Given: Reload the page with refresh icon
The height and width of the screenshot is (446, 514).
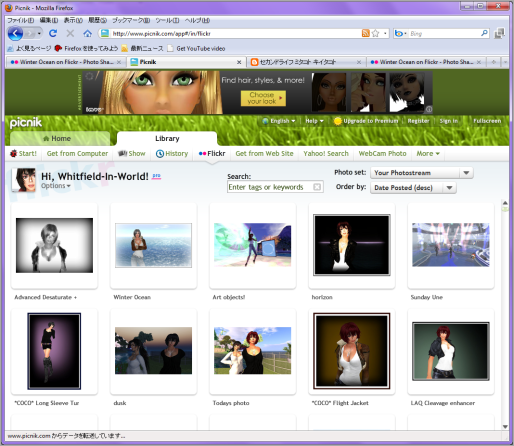Looking at the screenshot, I should (53, 33).
